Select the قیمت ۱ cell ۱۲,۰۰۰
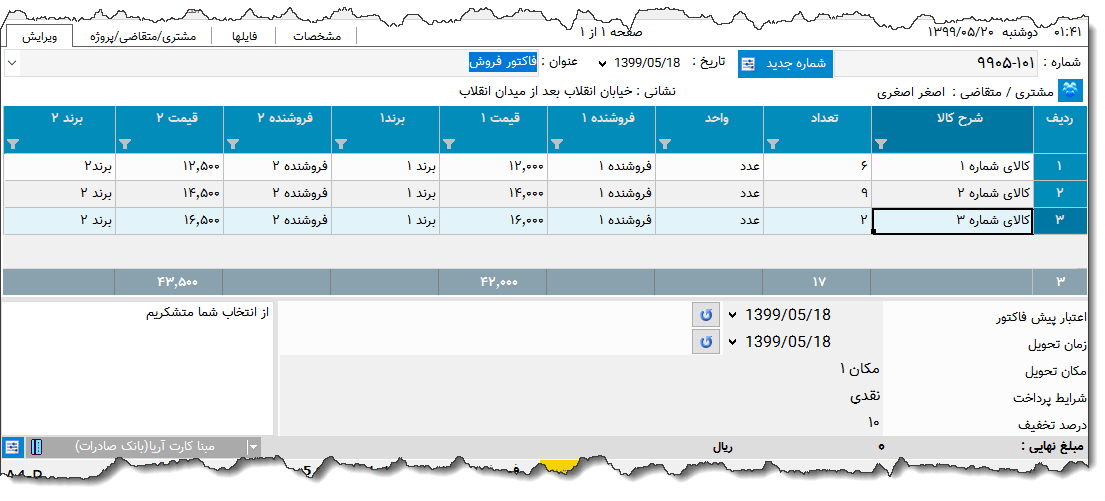Image resolution: width=1105 pixels, height=501 pixels. (x=493, y=167)
